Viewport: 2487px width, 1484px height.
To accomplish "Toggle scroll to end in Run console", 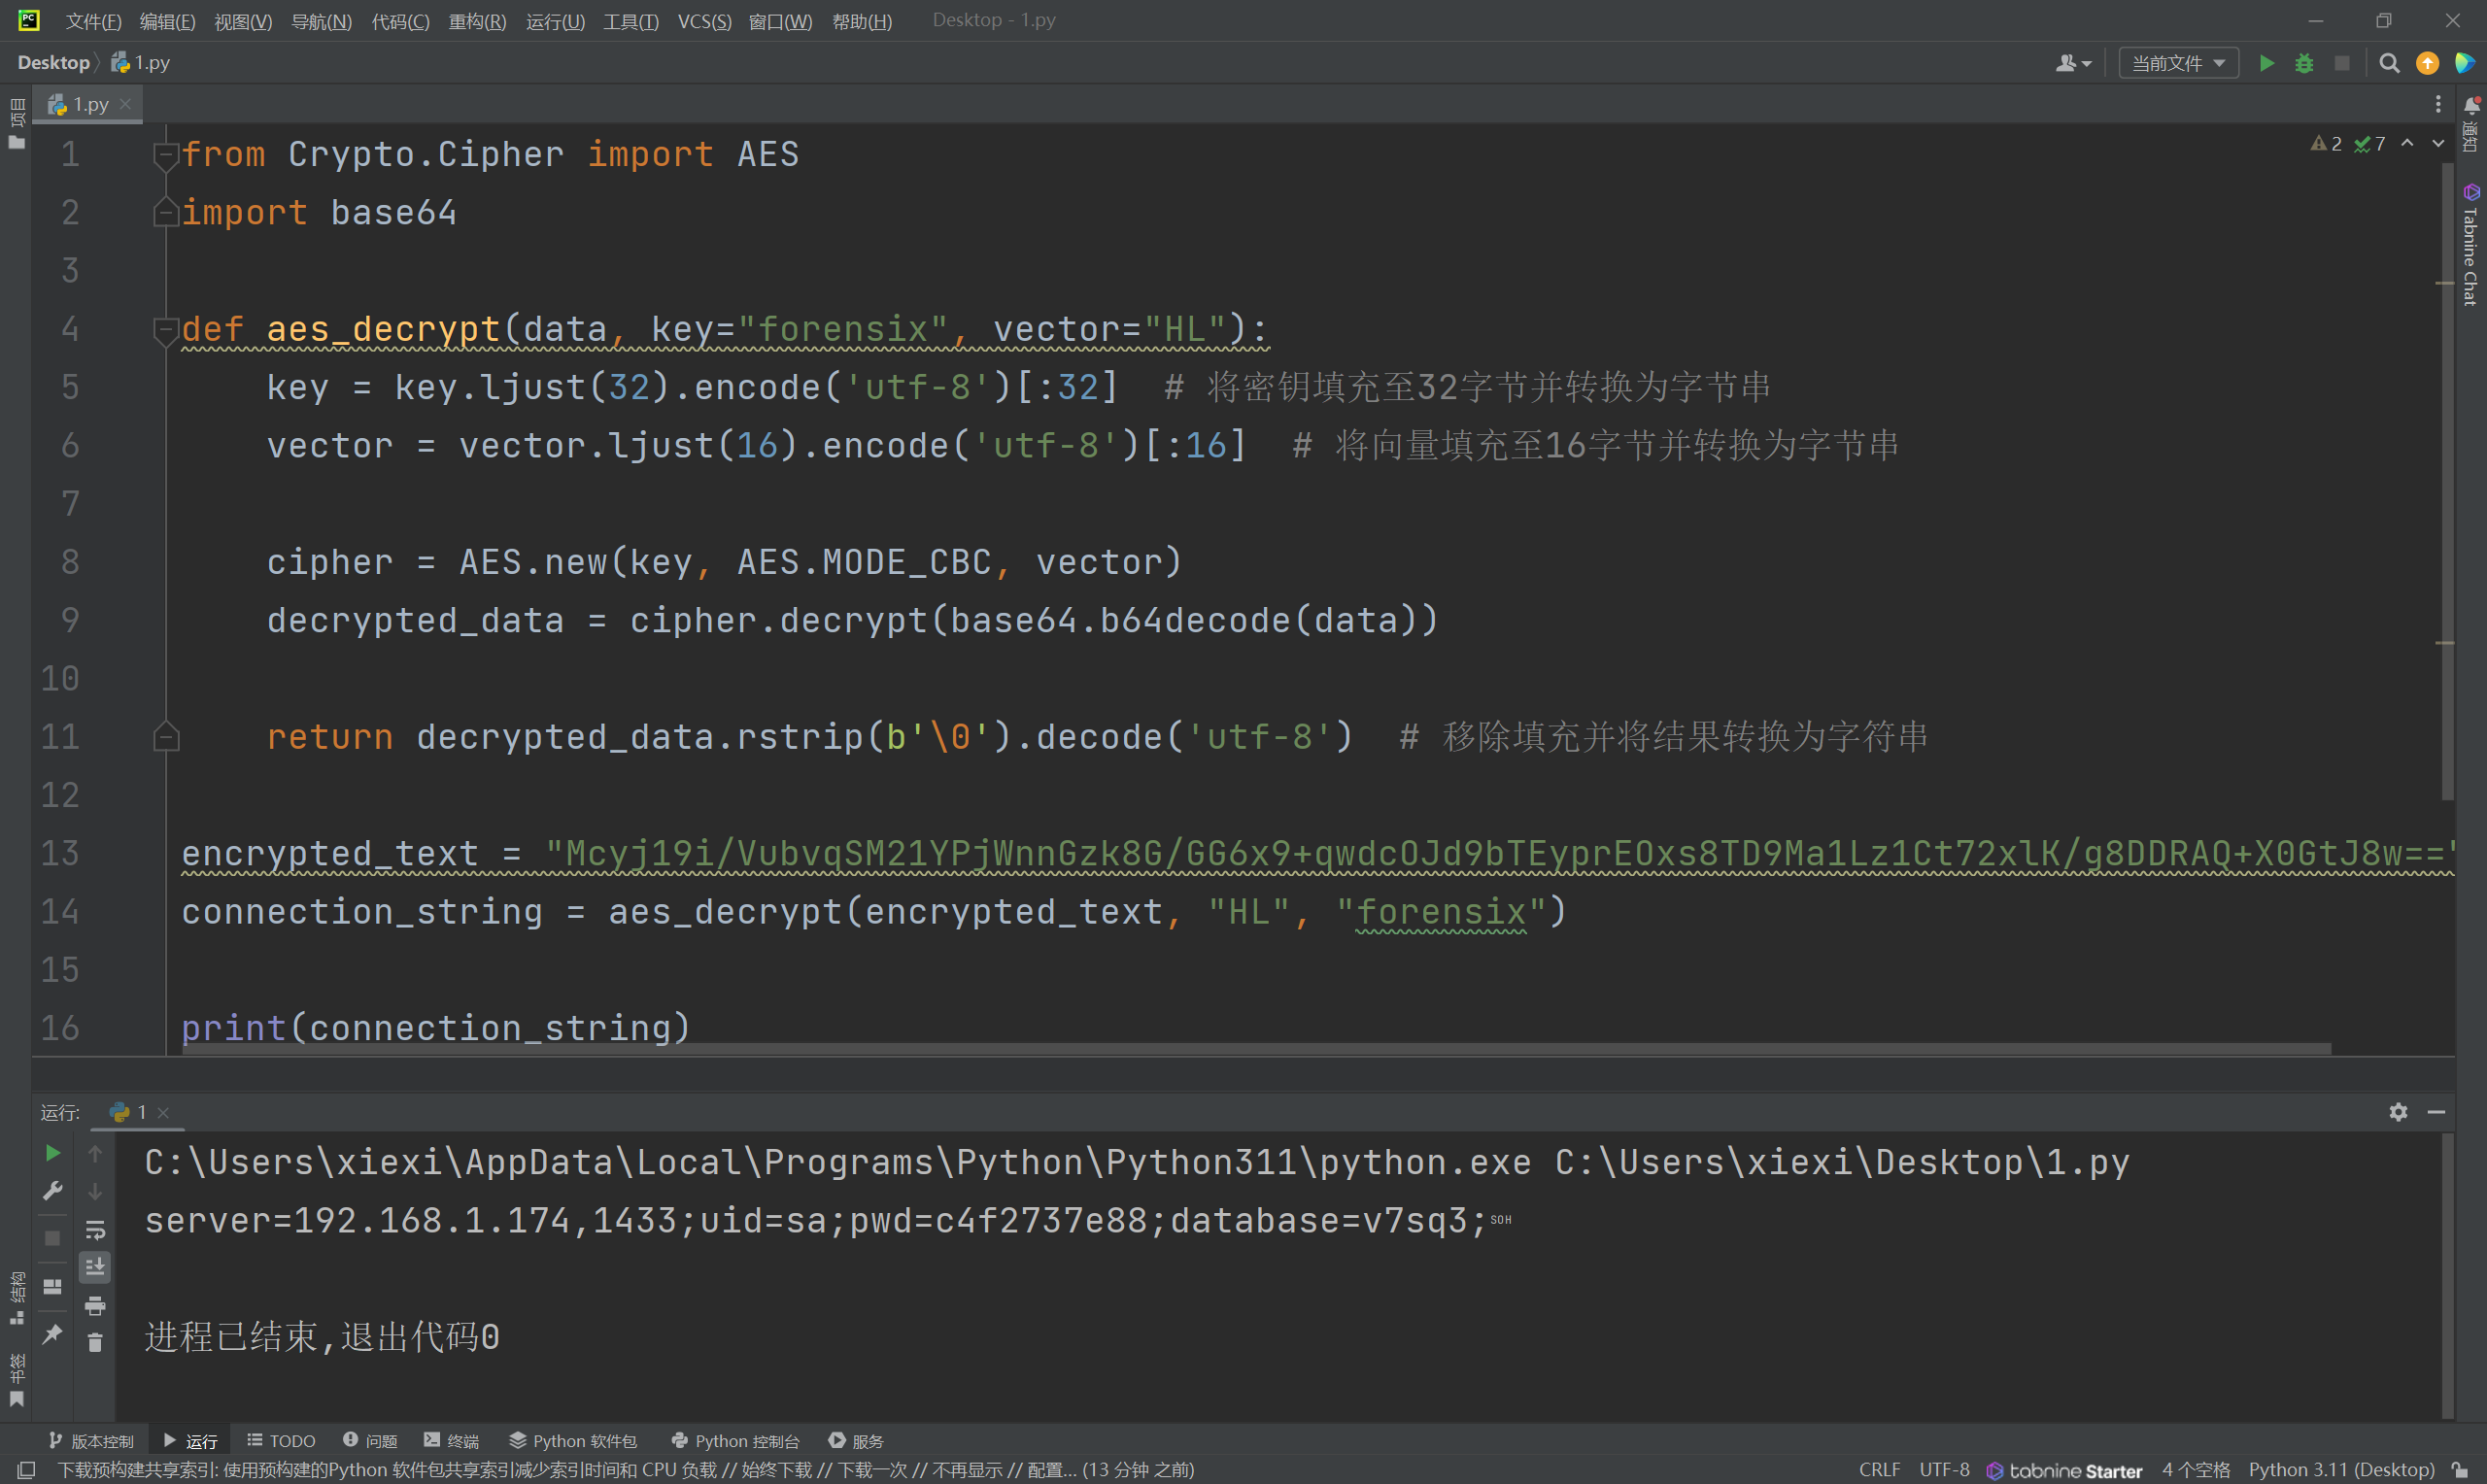I will coord(95,1267).
